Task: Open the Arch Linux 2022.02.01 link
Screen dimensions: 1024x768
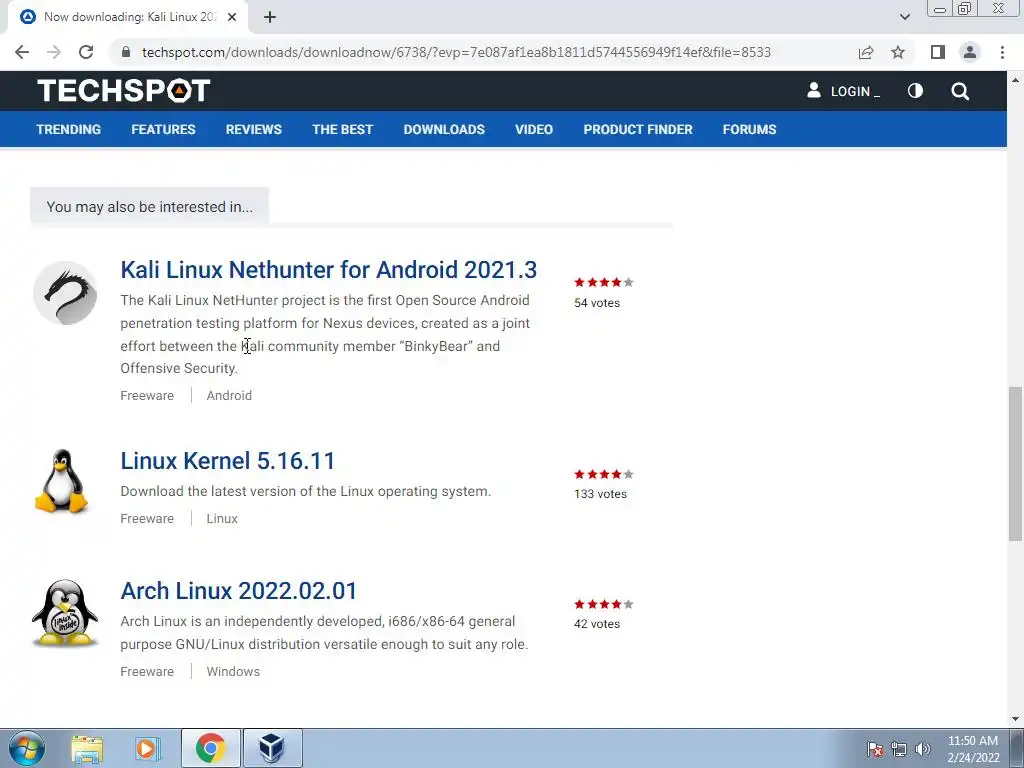Action: [238, 591]
